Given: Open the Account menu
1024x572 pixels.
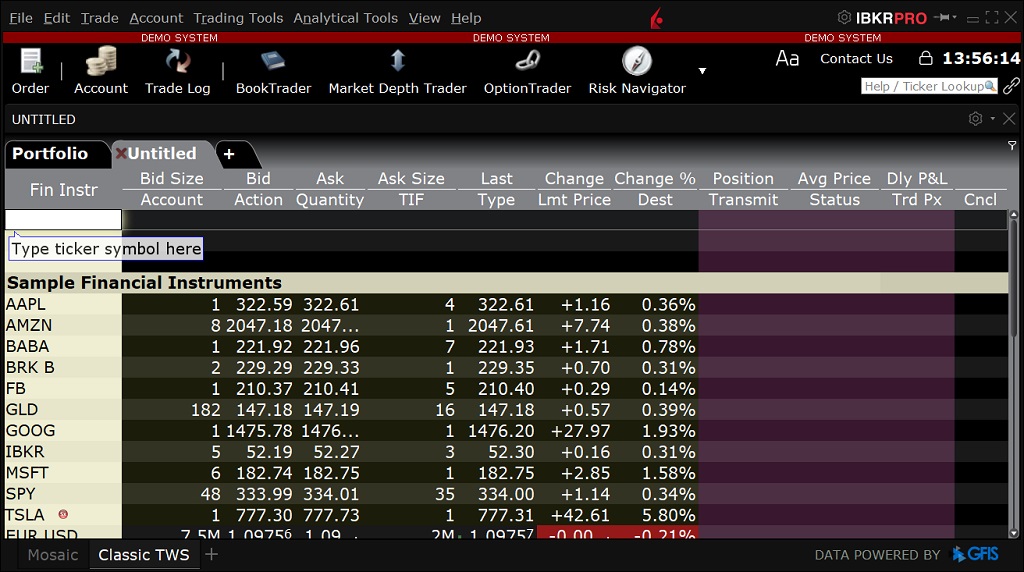Looking at the screenshot, I should click(x=156, y=18).
